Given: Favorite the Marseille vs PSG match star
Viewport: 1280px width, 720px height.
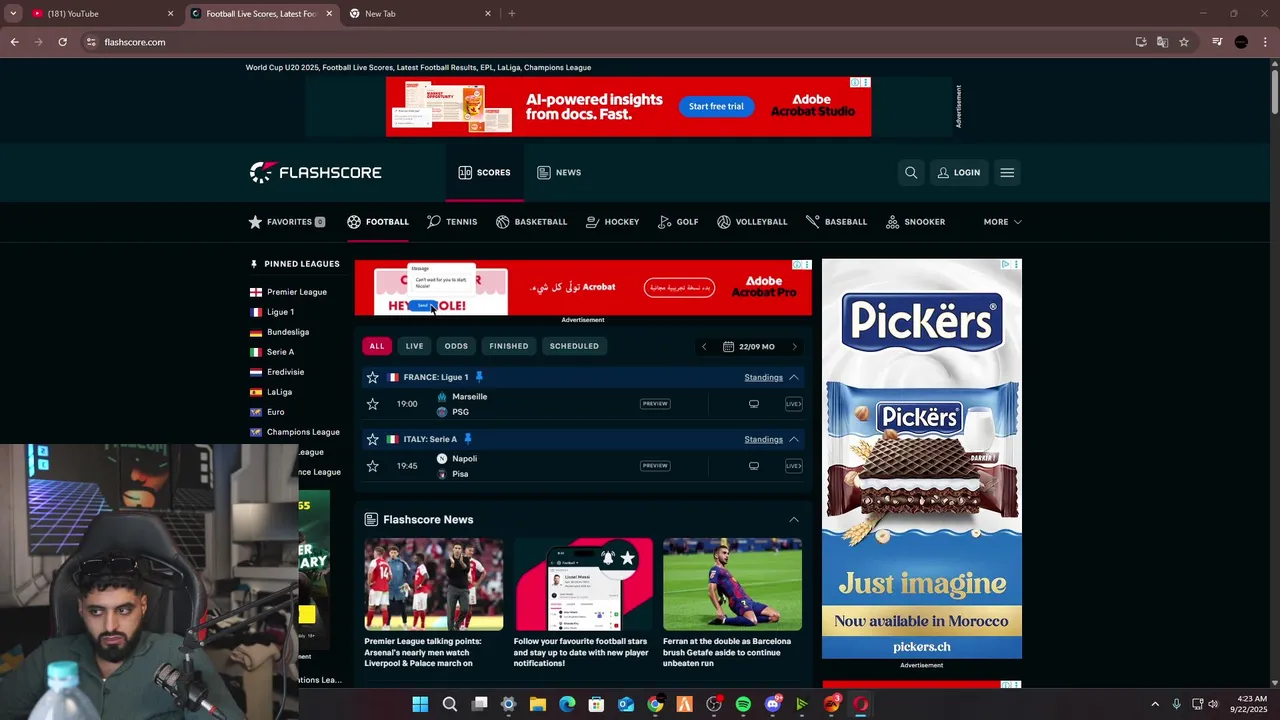Looking at the screenshot, I should (373, 404).
